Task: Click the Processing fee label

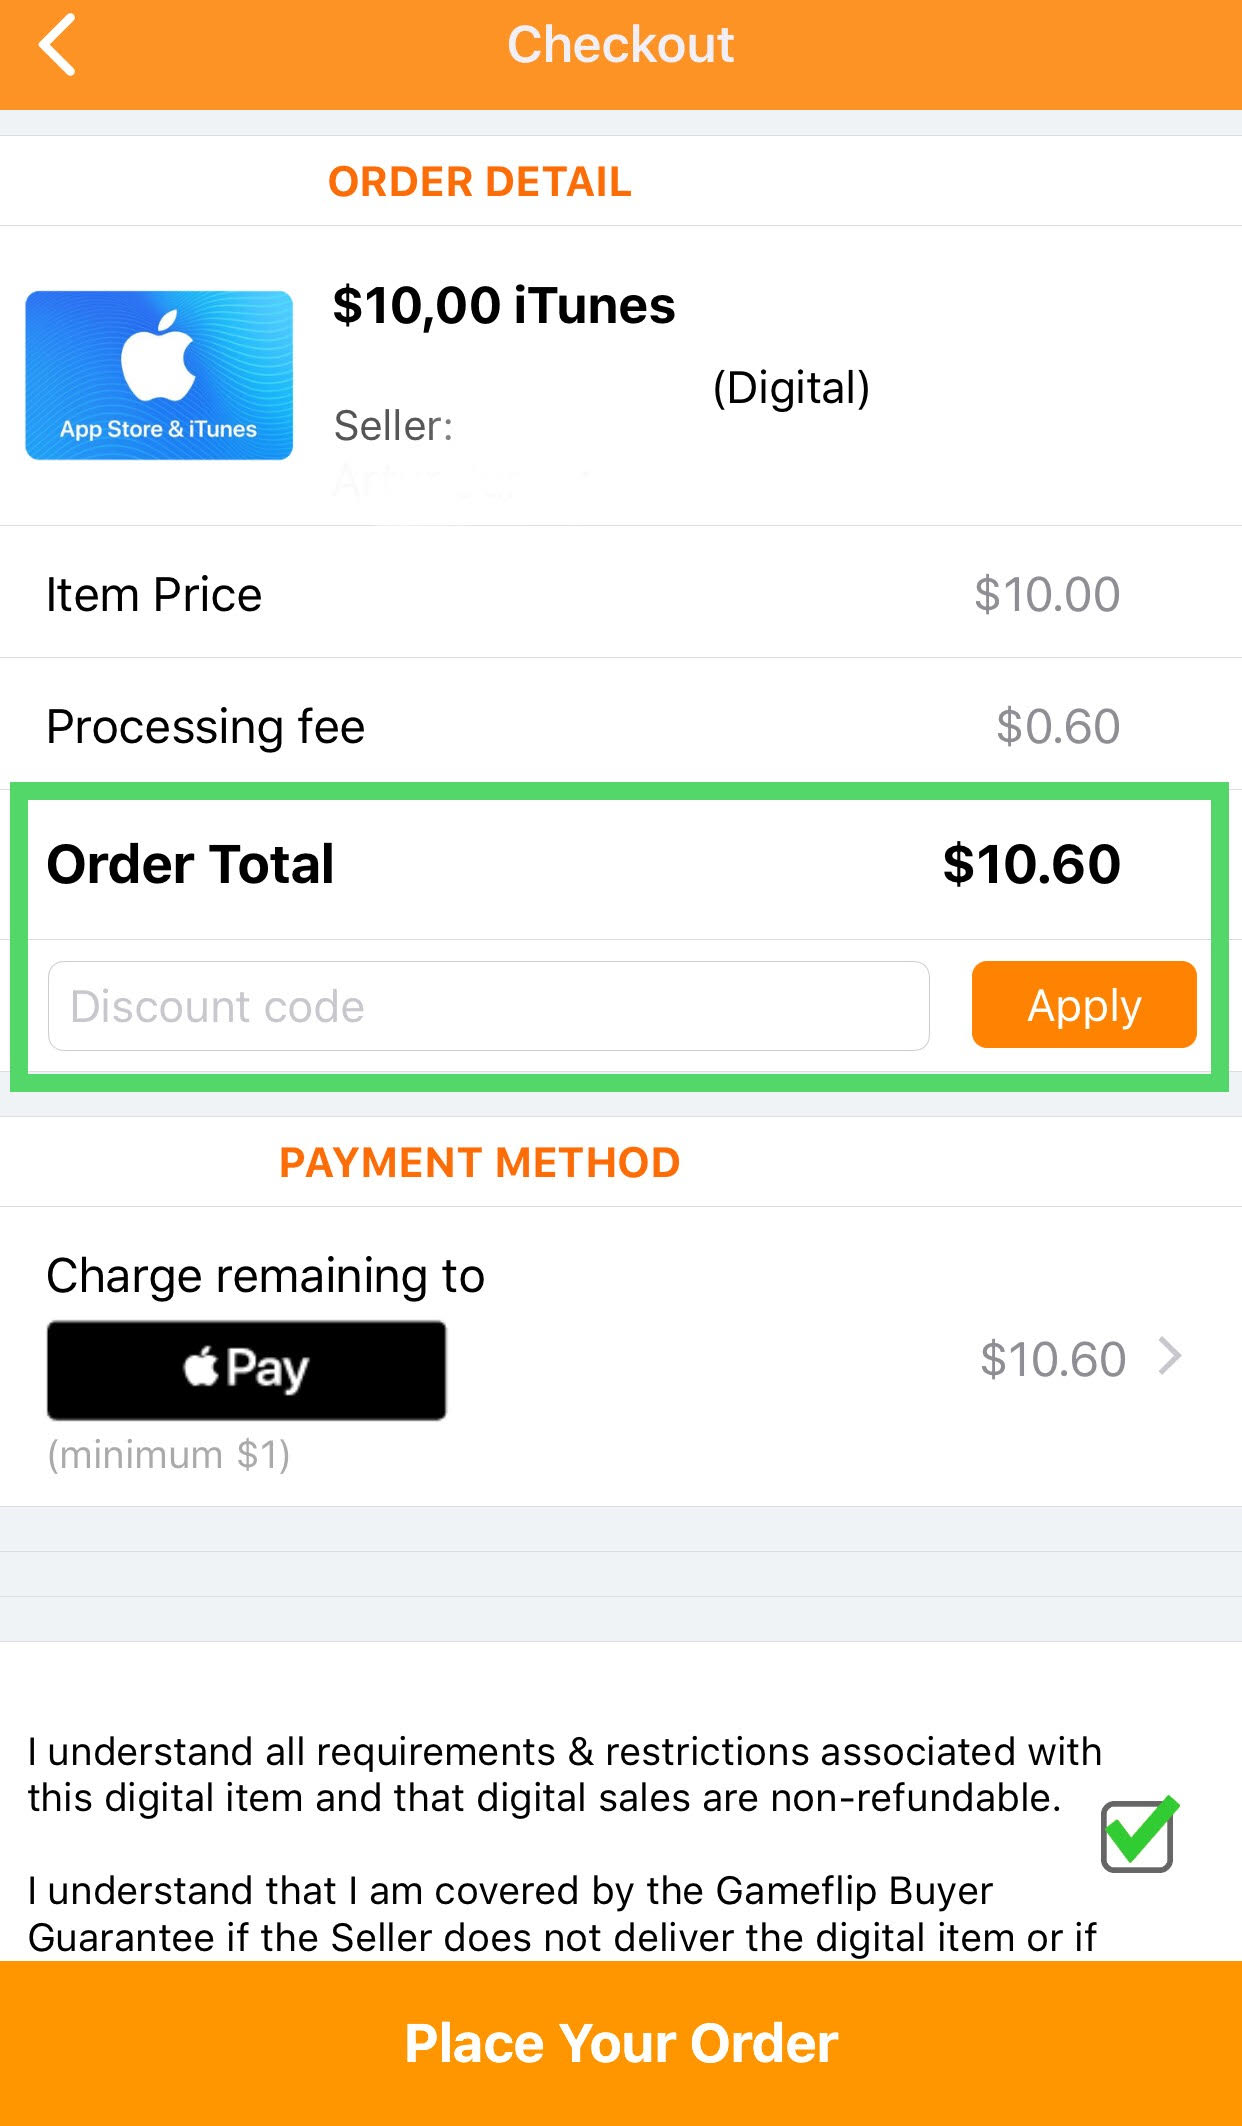Action: point(205,727)
